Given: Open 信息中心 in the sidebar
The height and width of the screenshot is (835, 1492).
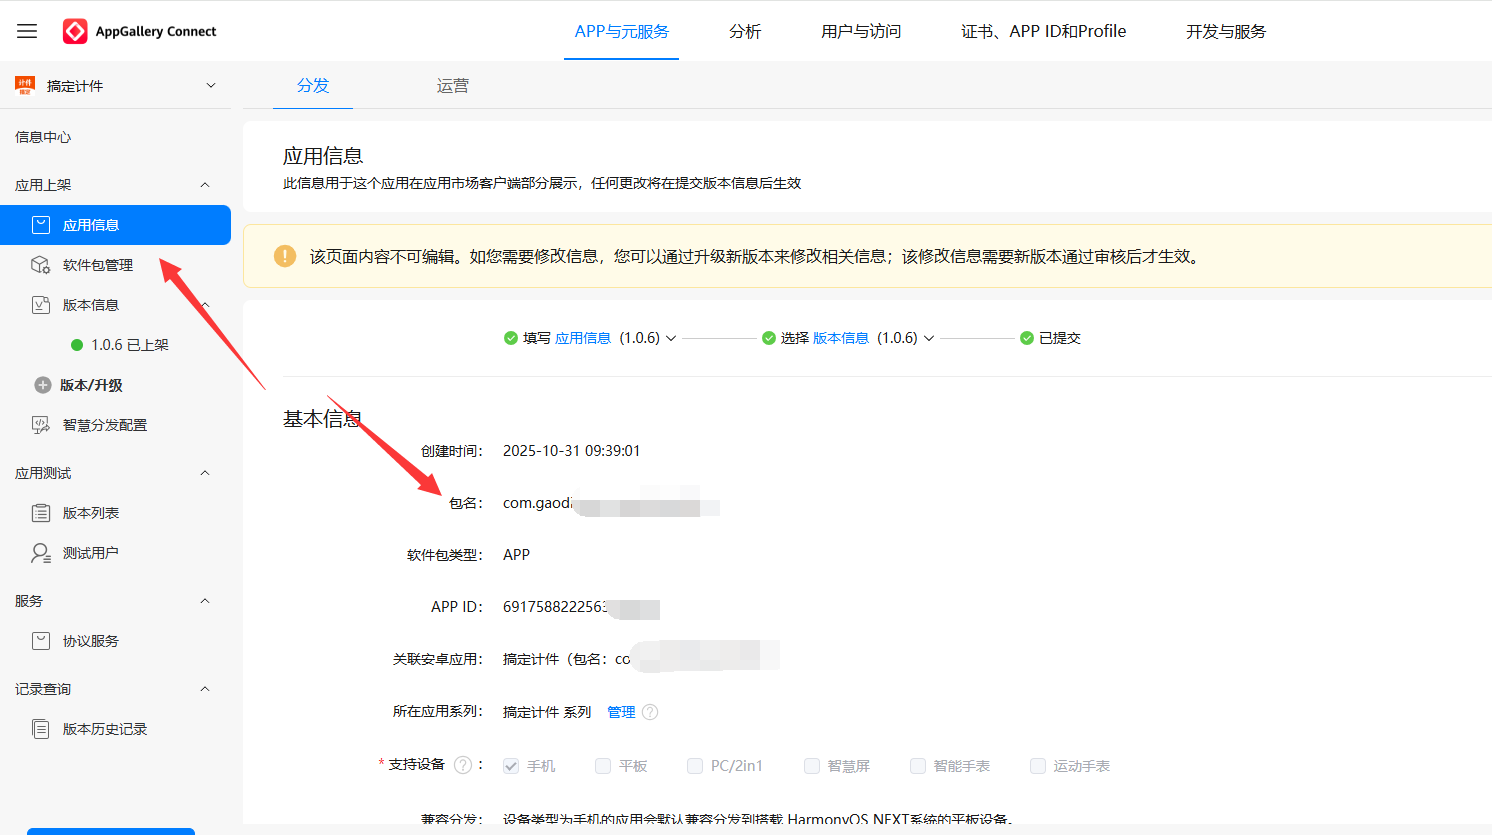Looking at the screenshot, I should (43, 137).
